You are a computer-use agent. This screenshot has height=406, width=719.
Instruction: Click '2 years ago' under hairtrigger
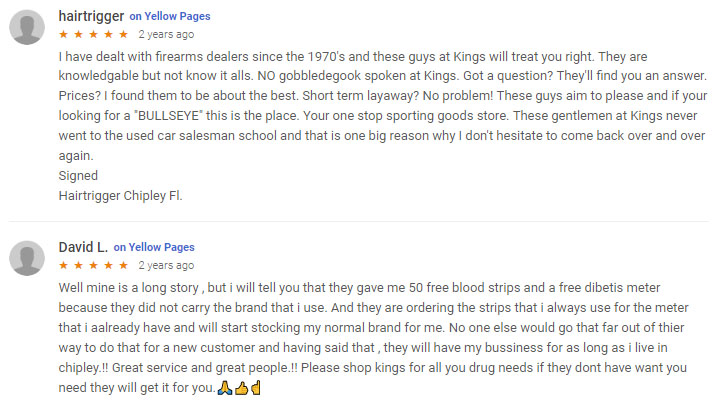166,34
